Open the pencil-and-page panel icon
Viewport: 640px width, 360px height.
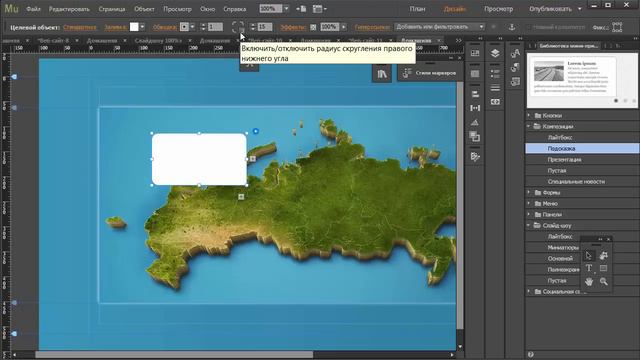(475, 156)
